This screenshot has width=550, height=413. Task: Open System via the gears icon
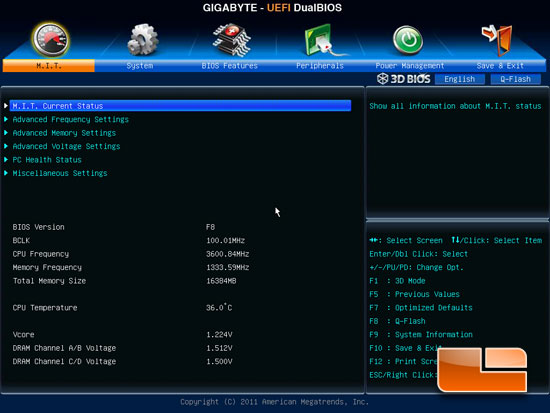[x=142, y=40]
